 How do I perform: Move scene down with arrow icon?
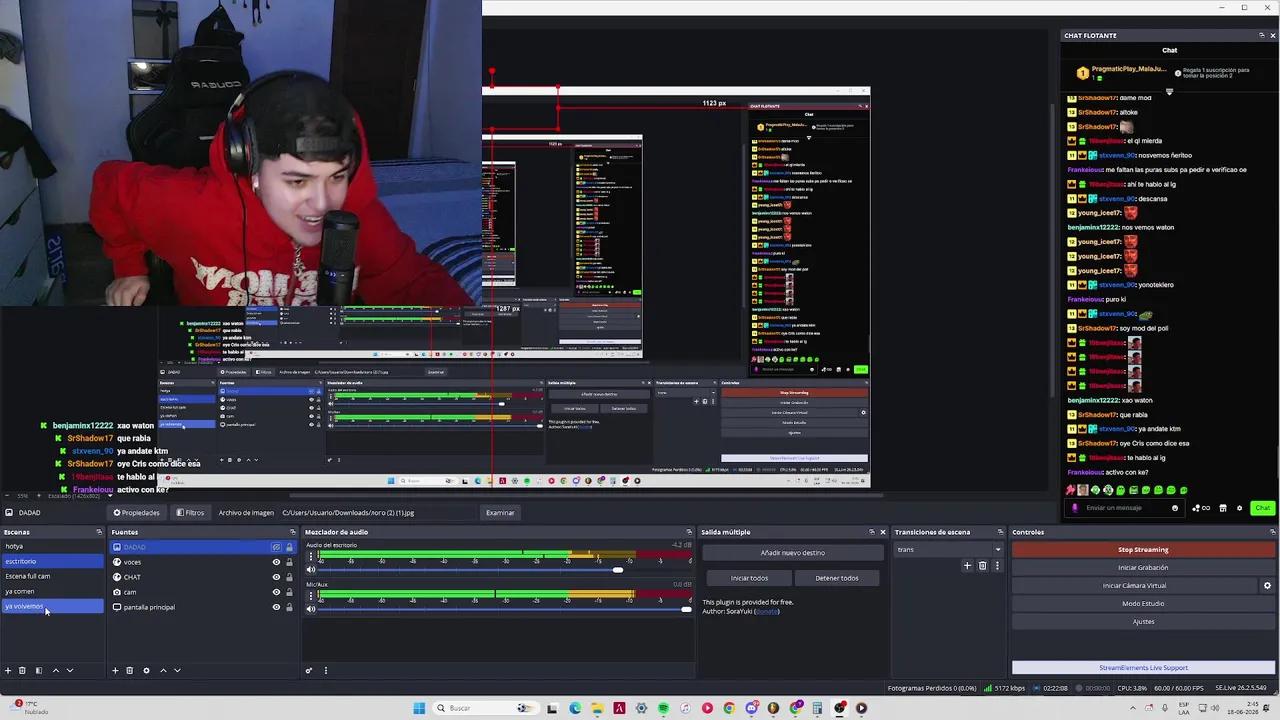pos(69,670)
